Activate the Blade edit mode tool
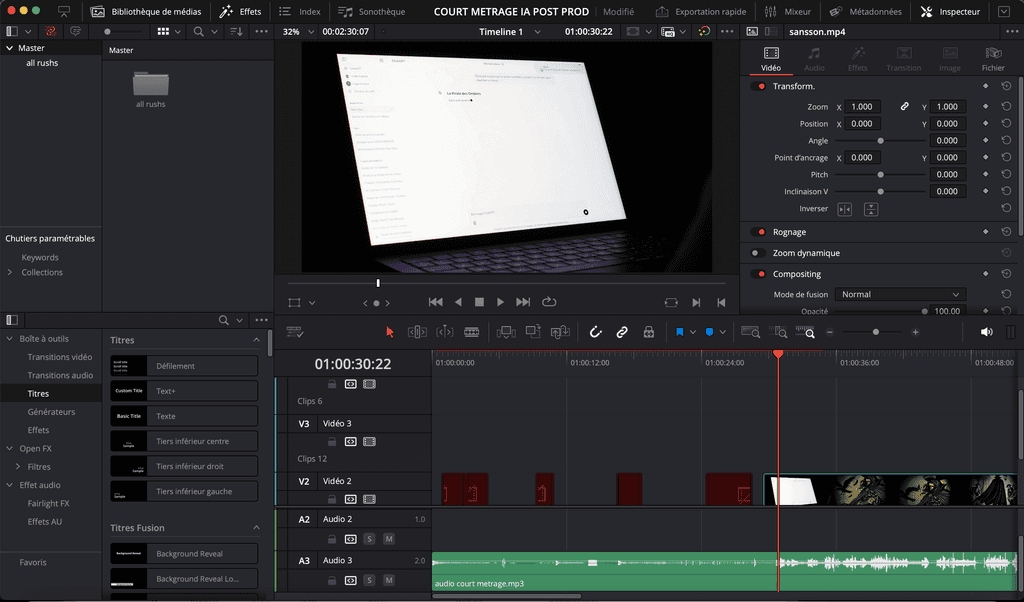Viewport: 1024px width, 602px height. (471, 332)
